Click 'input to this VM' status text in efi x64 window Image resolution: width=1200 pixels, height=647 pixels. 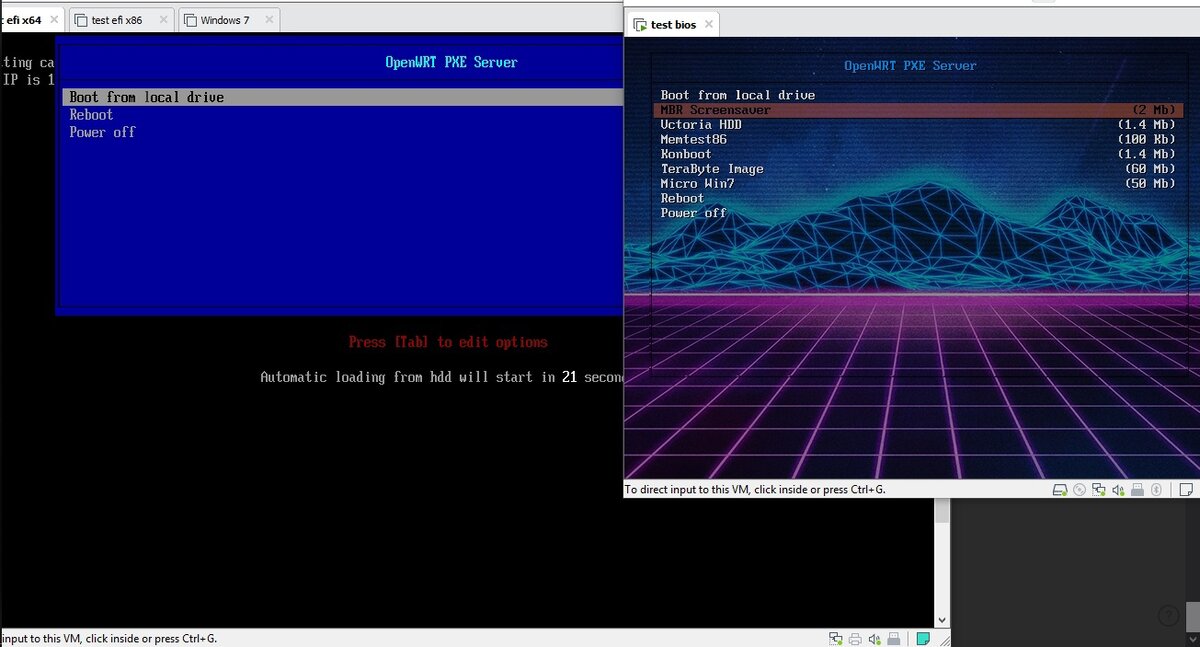[108, 638]
